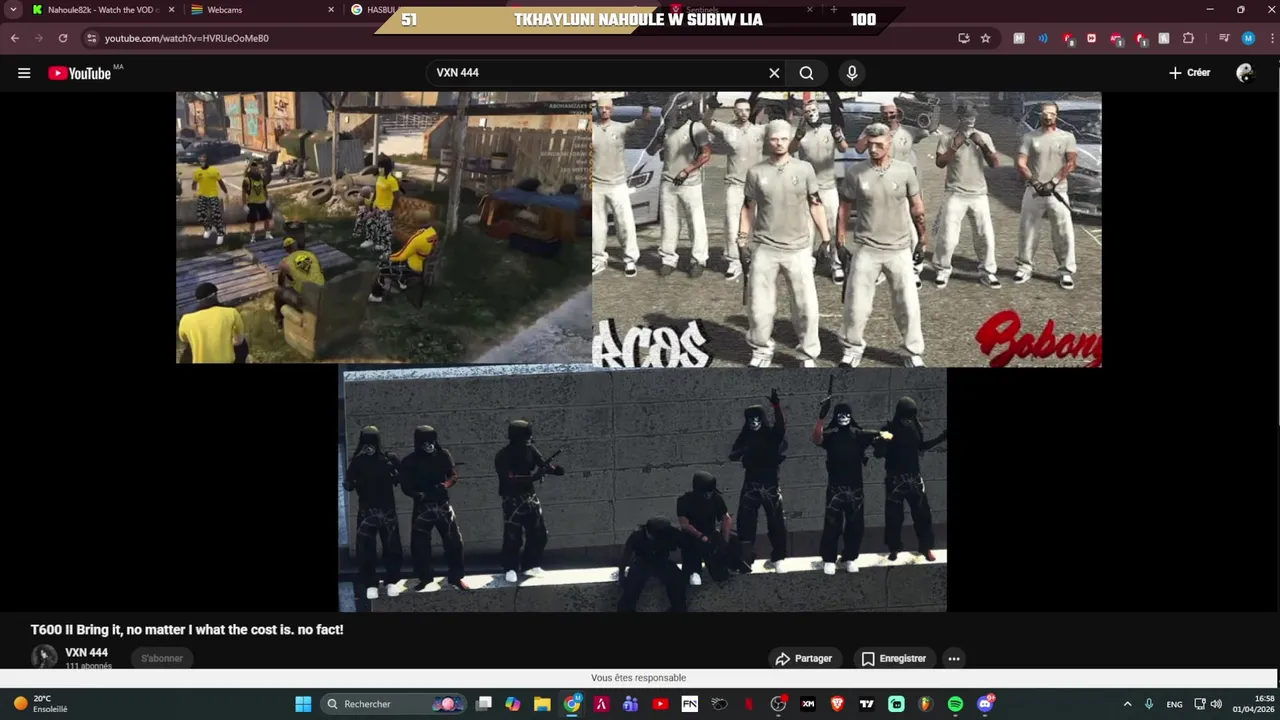Switch to the Nahoule82k VOD tab
The image size is (1280, 720).
[103, 10]
